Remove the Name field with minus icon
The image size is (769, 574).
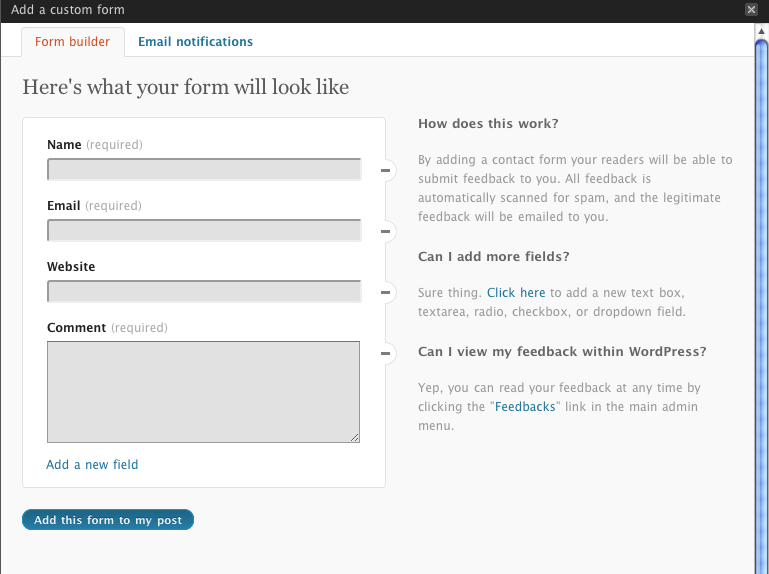386,171
